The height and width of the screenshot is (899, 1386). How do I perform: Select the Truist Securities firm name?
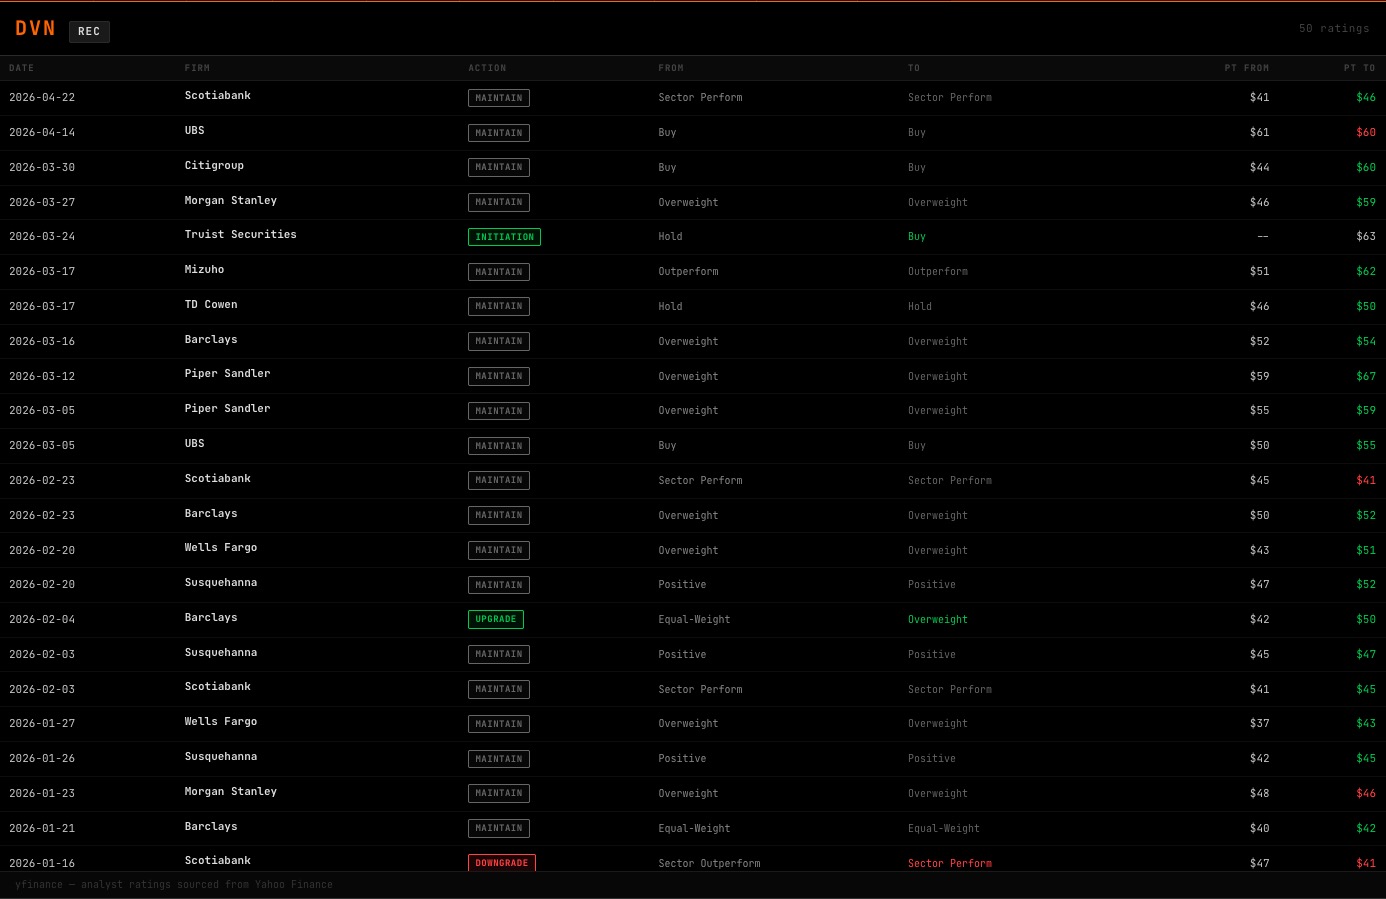point(241,235)
